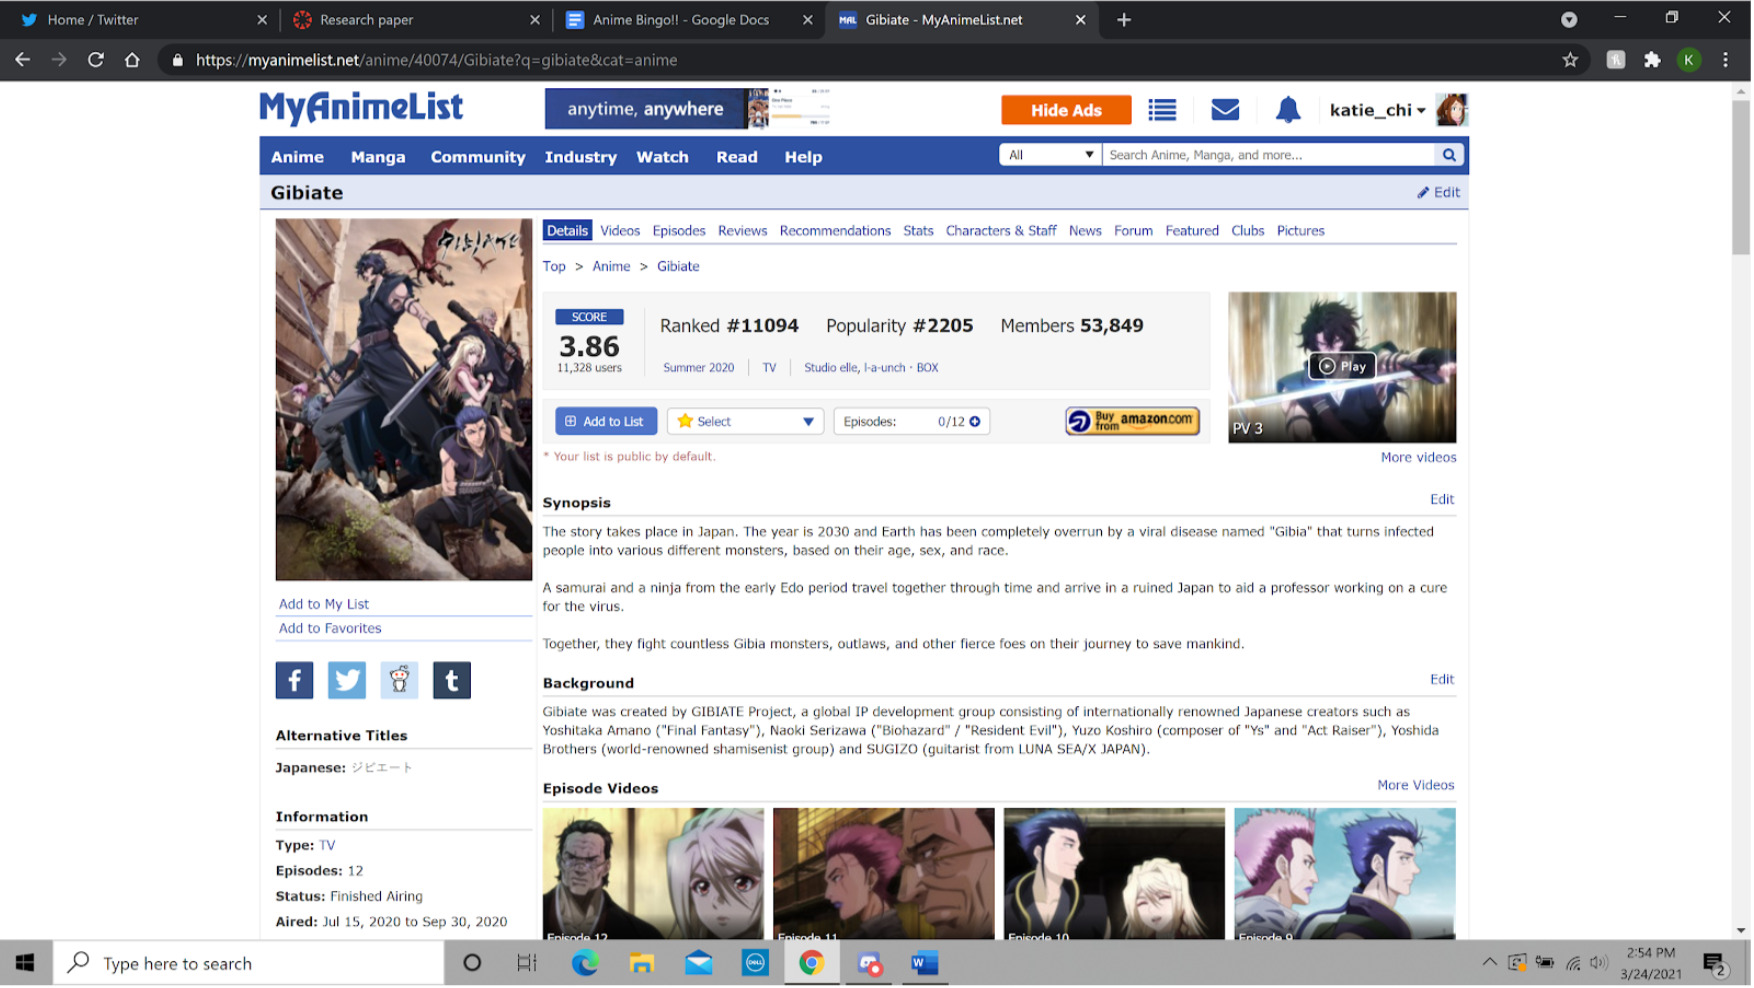1754x988 pixels.
Task: Share on Facebook icon
Action: pyautogui.click(x=295, y=682)
